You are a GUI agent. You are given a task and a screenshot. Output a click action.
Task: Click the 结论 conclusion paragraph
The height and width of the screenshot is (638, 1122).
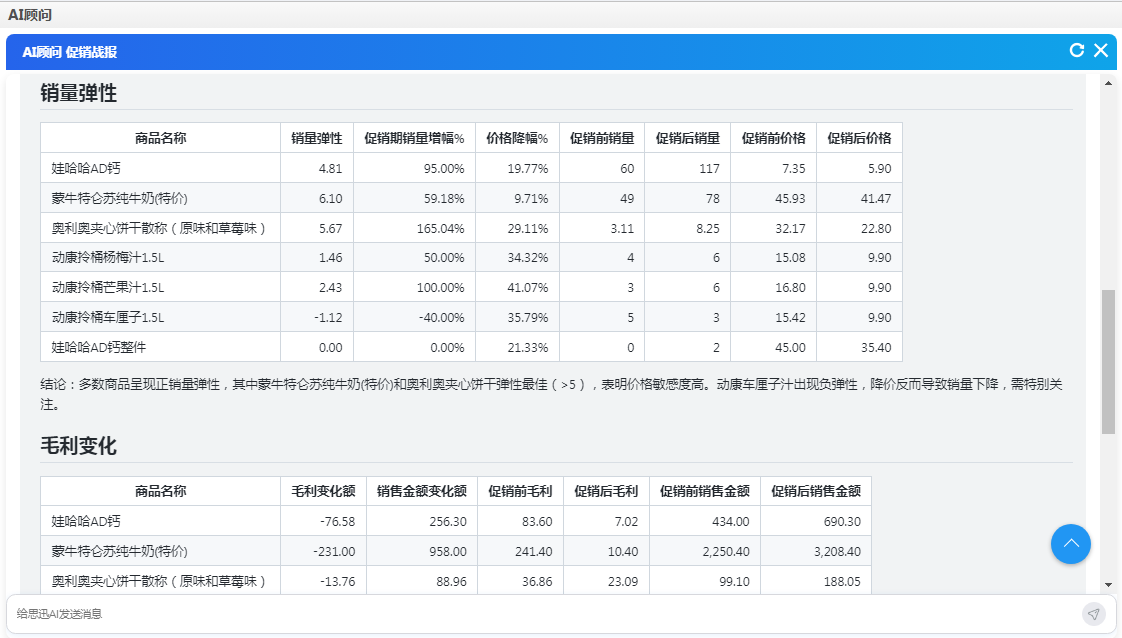click(x=551, y=394)
